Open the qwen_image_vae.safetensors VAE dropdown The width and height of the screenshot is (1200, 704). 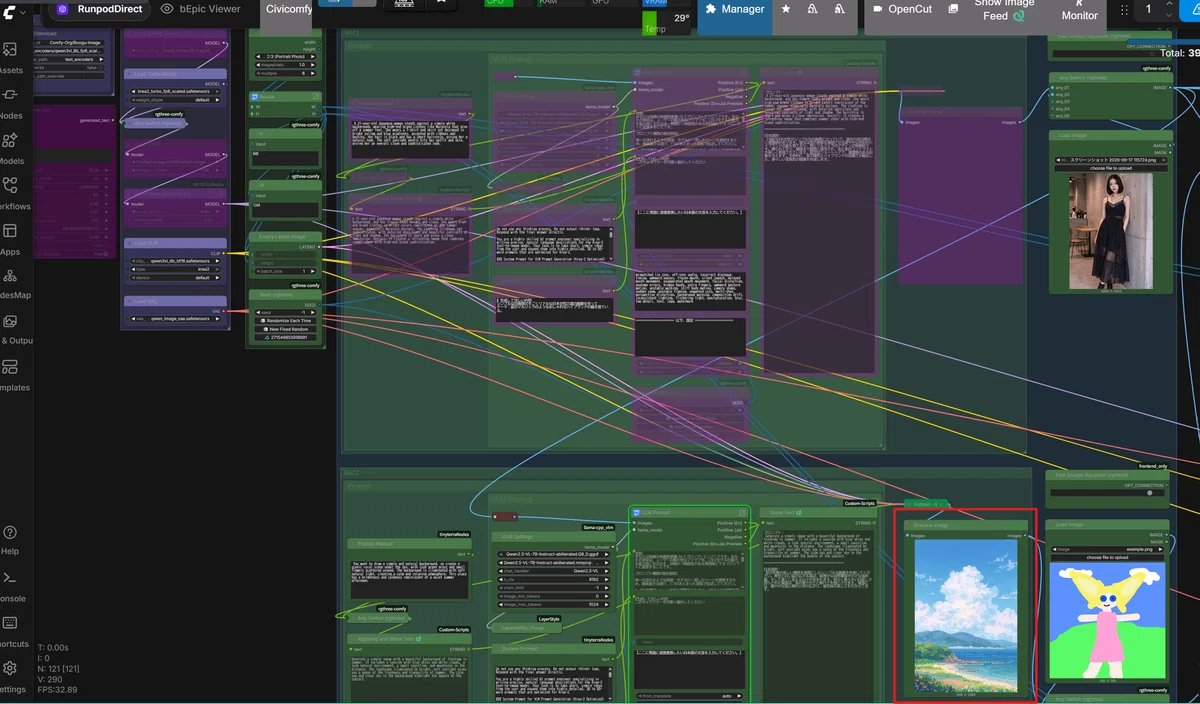point(176,320)
